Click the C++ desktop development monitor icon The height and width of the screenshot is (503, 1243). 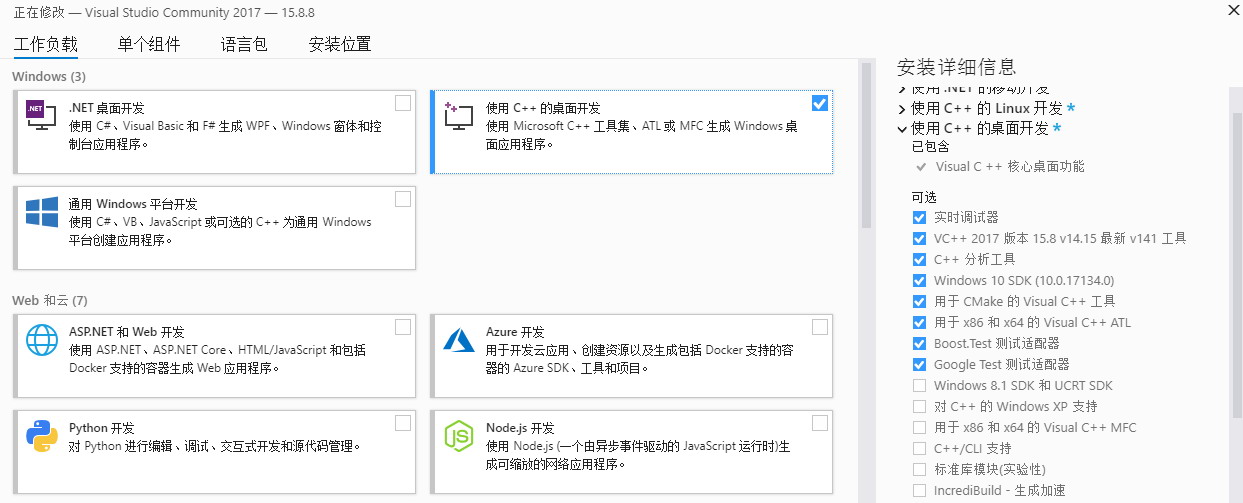click(458, 118)
